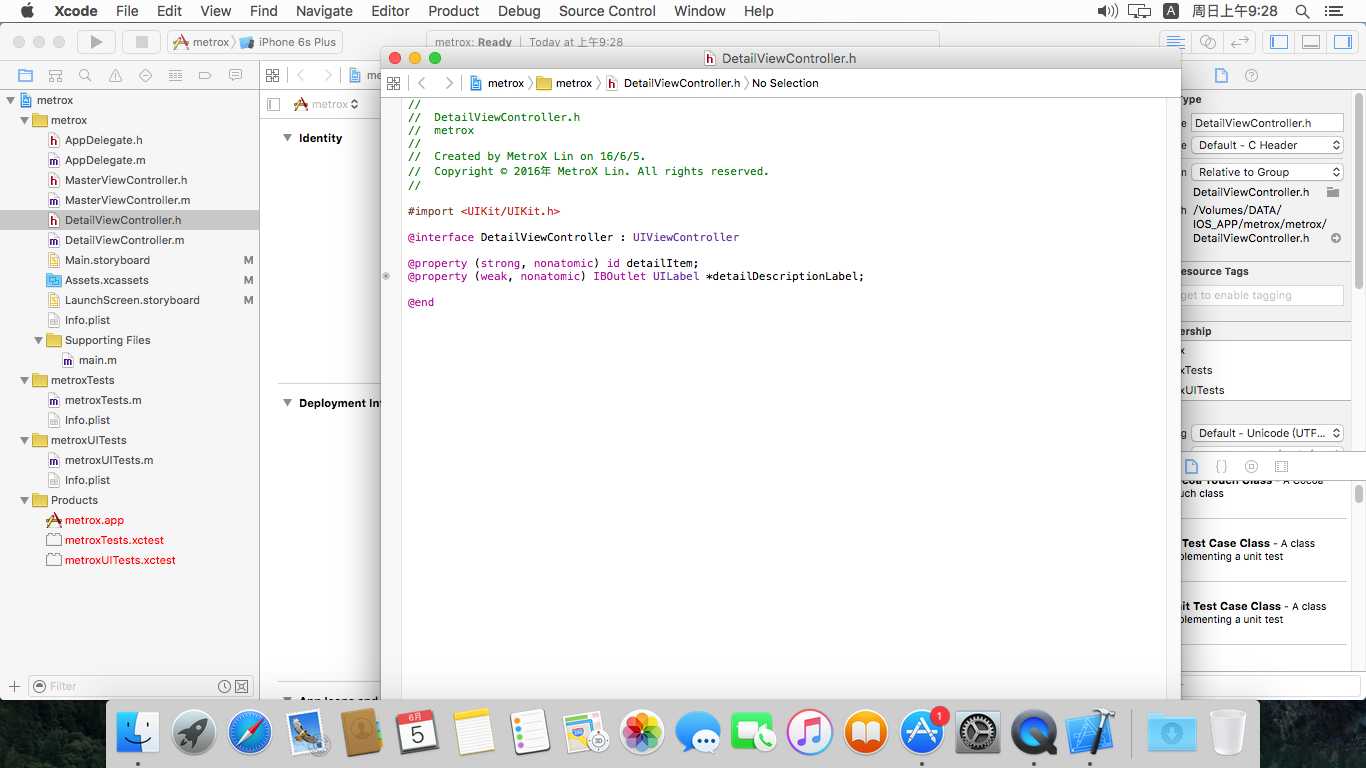Launch Xcode from the Dock
1366x768 pixels.
[x=1089, y=733]
